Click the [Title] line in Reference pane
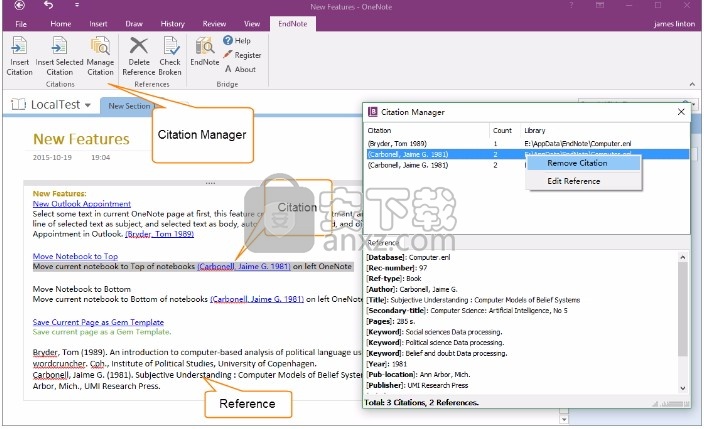 click(473, 300)
